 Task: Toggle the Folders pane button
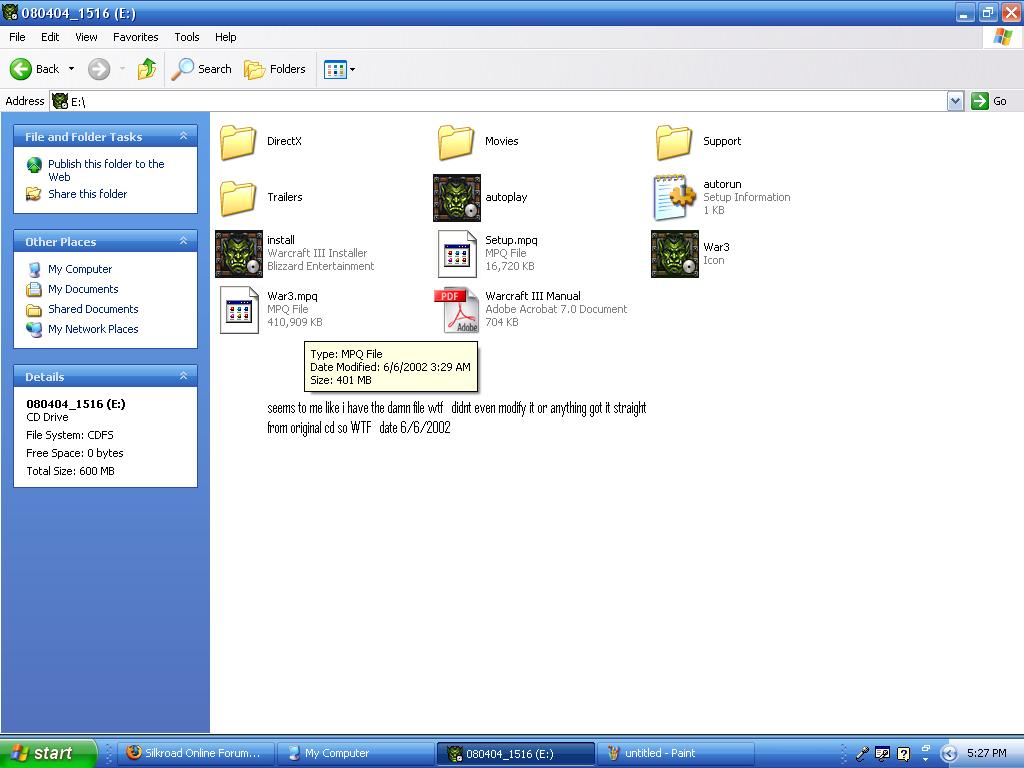275,69
